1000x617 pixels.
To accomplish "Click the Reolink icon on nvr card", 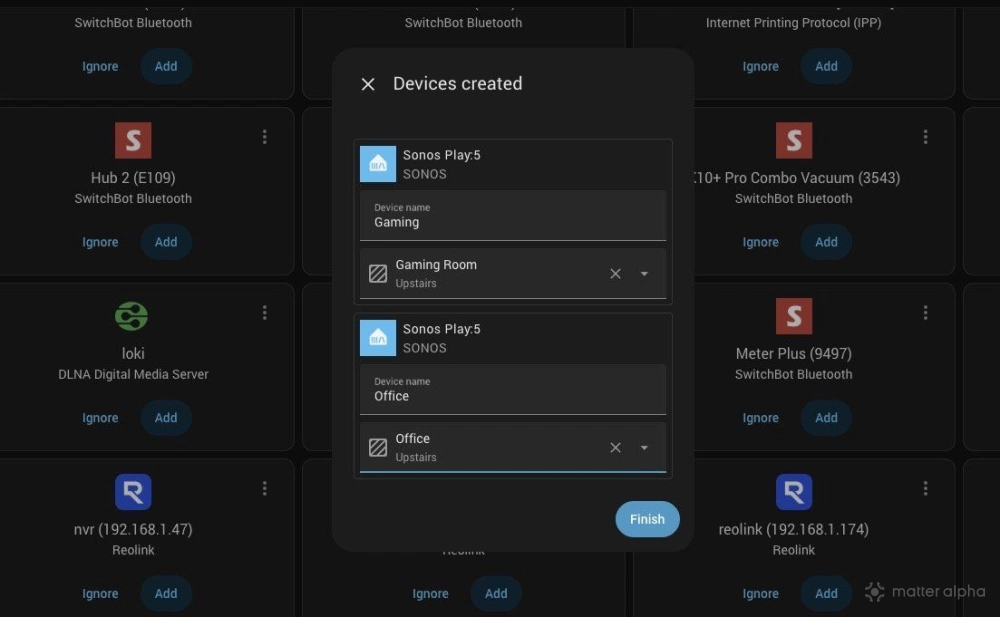I will 133,491.
